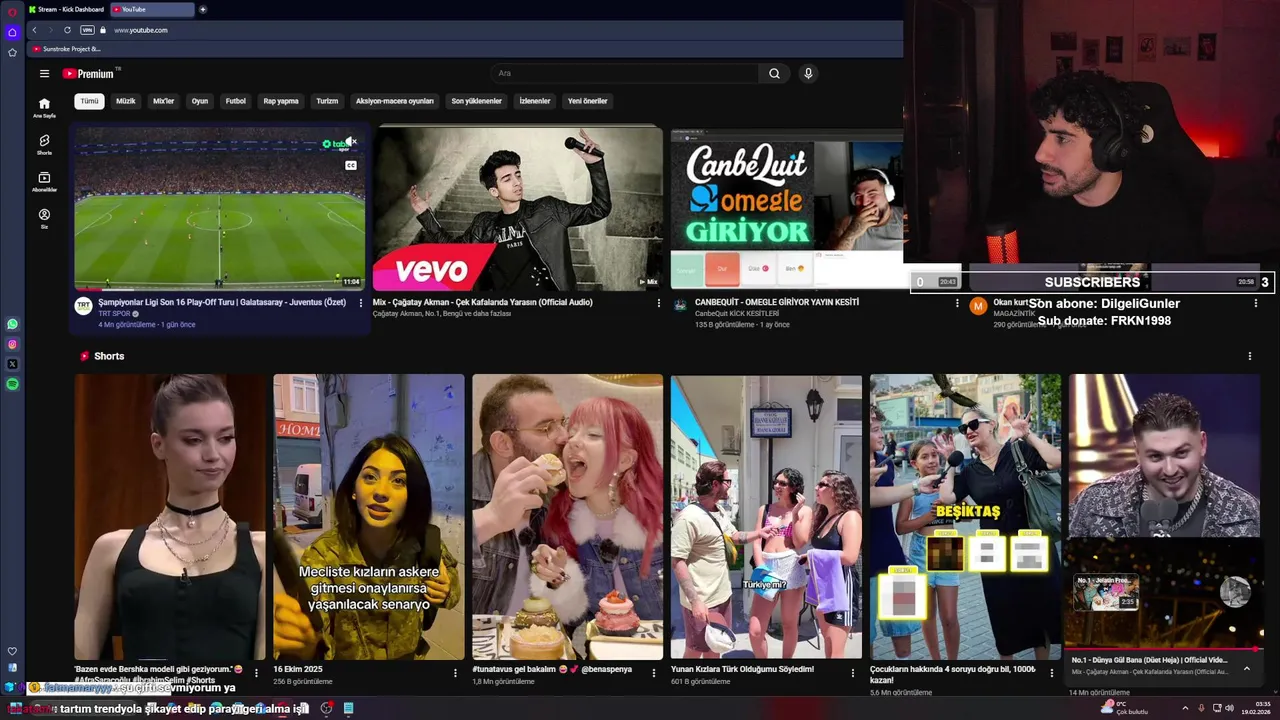Image resolution: width=1280 pixels, height=720 pixels.
Task: Open the taskbar clock showing 03:35
Action: click(1255, 708)
